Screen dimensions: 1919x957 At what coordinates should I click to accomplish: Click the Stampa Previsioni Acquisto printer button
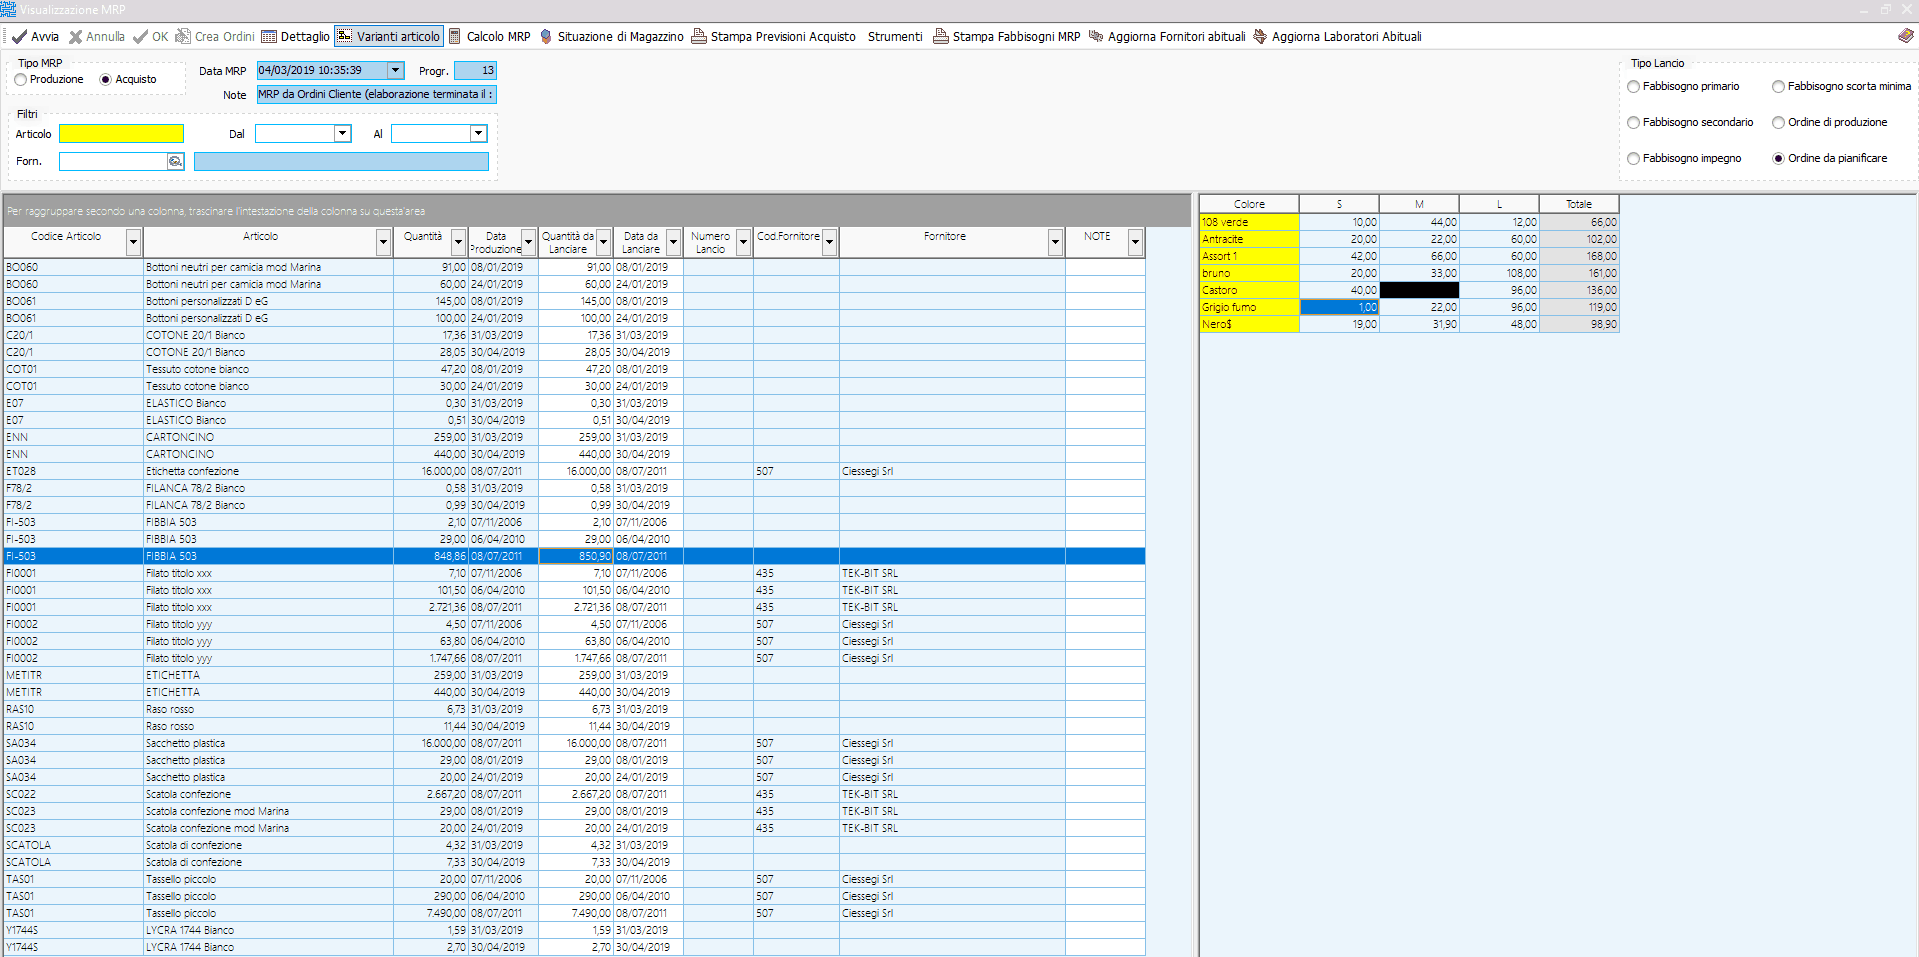tap(774, 37)
